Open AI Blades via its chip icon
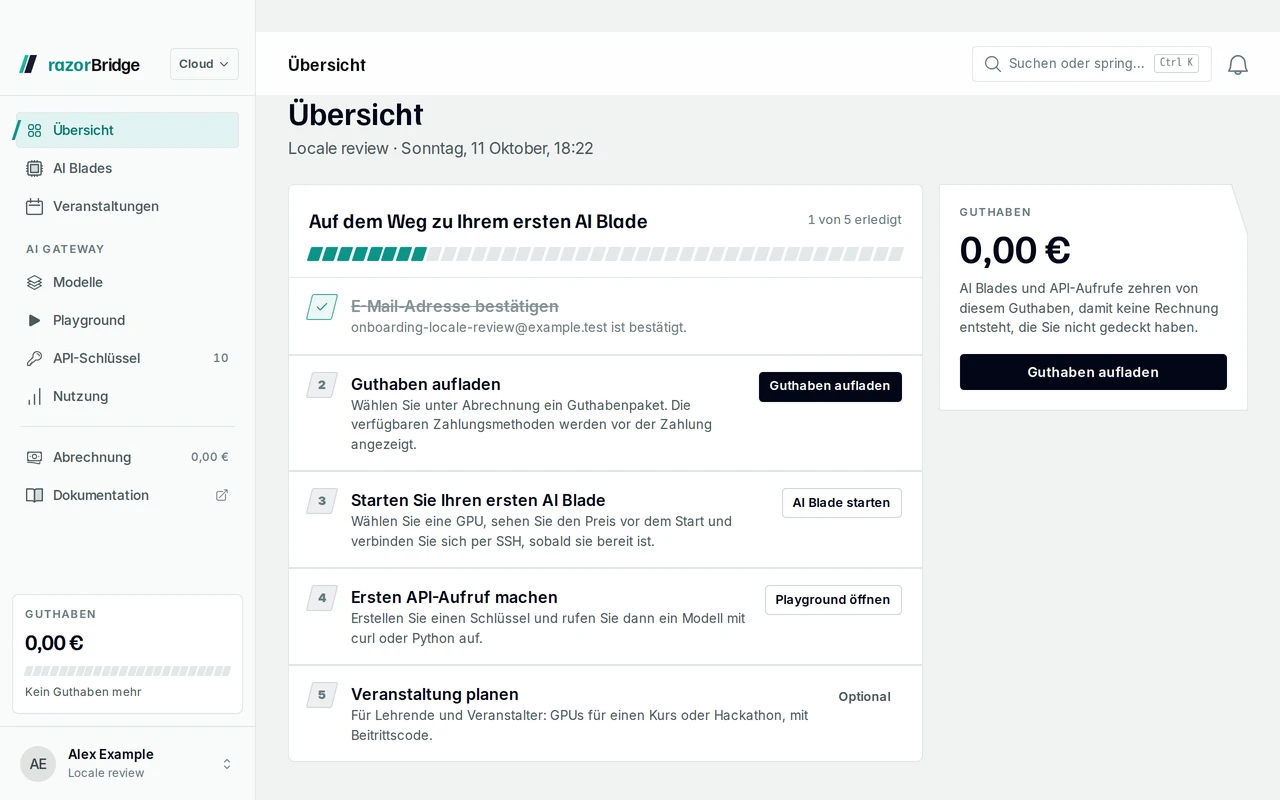This screenshot has height=800, width=1280. coord(34,168)
